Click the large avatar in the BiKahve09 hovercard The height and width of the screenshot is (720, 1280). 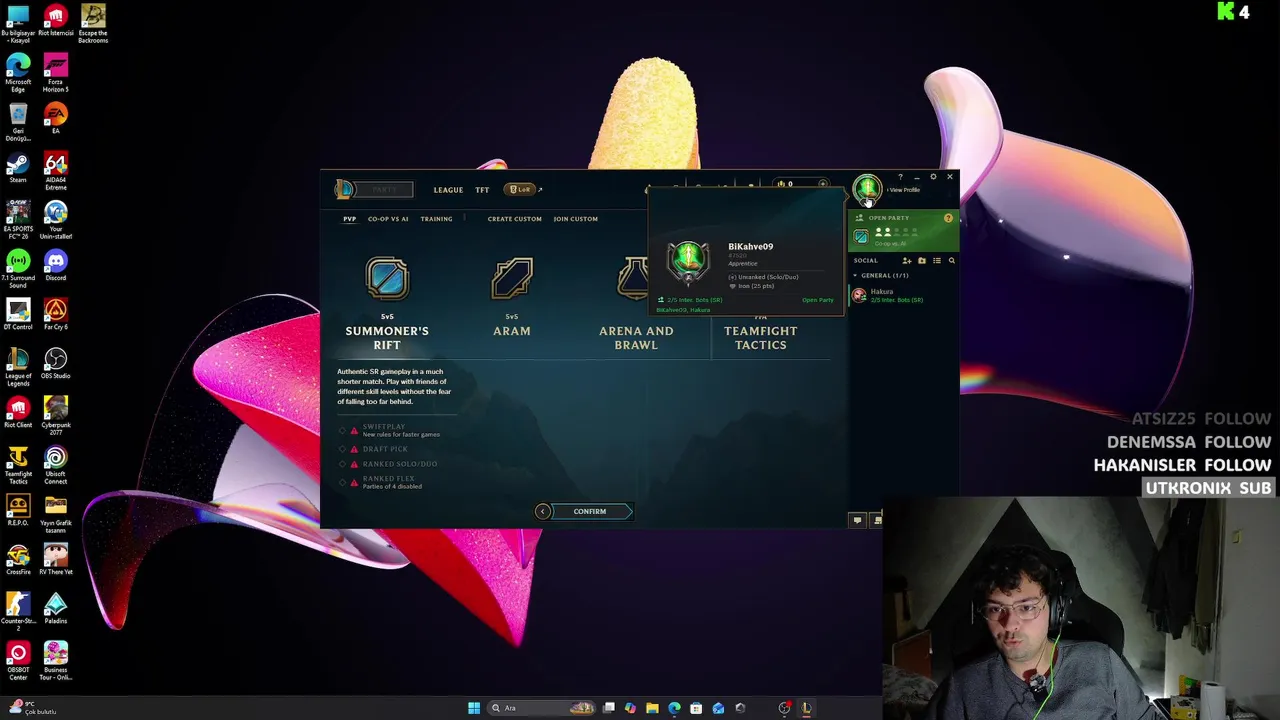[688, 262]
